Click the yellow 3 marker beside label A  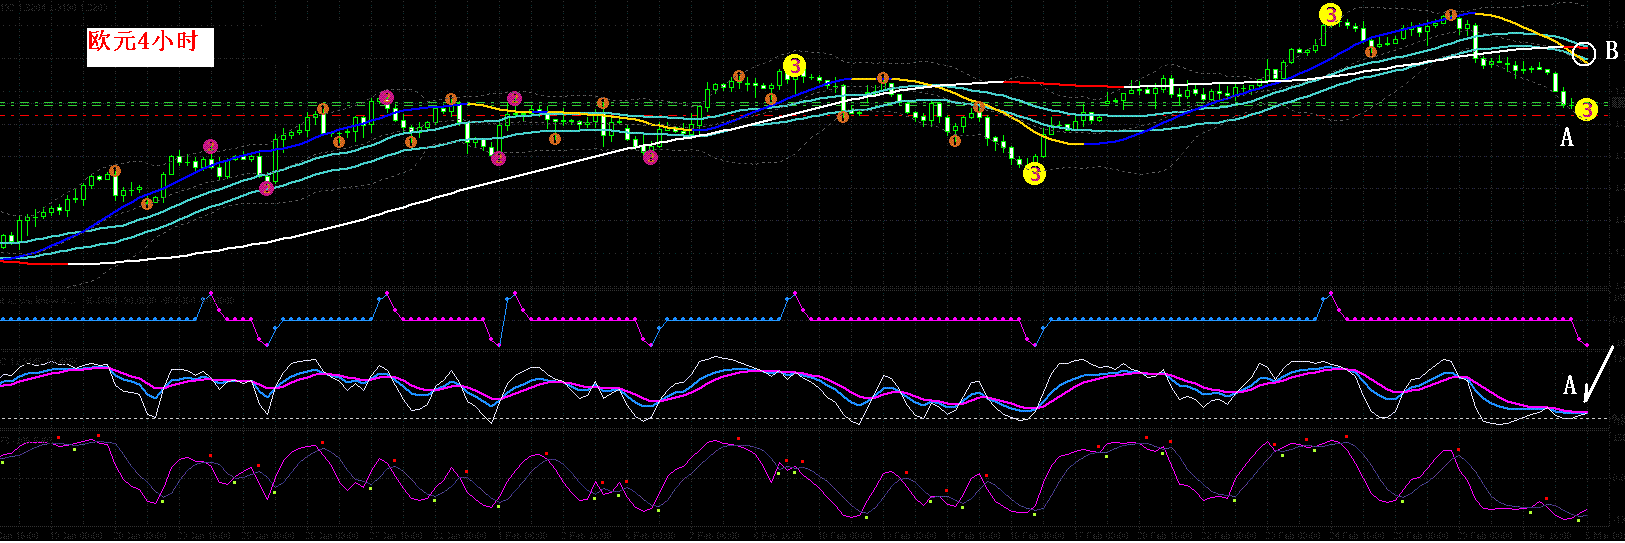point(1586,109)
